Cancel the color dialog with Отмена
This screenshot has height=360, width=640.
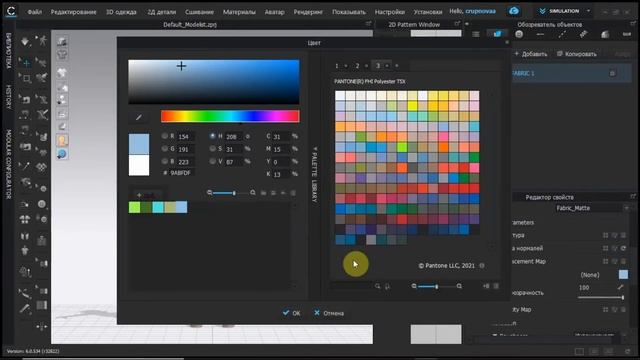click(329, 313)
